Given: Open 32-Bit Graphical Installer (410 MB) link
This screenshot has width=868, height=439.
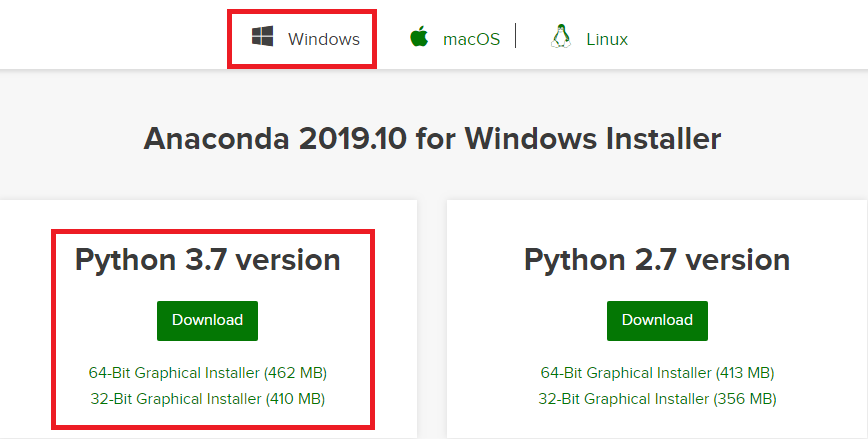Looking at the screenshot, I should pos(208,399).
